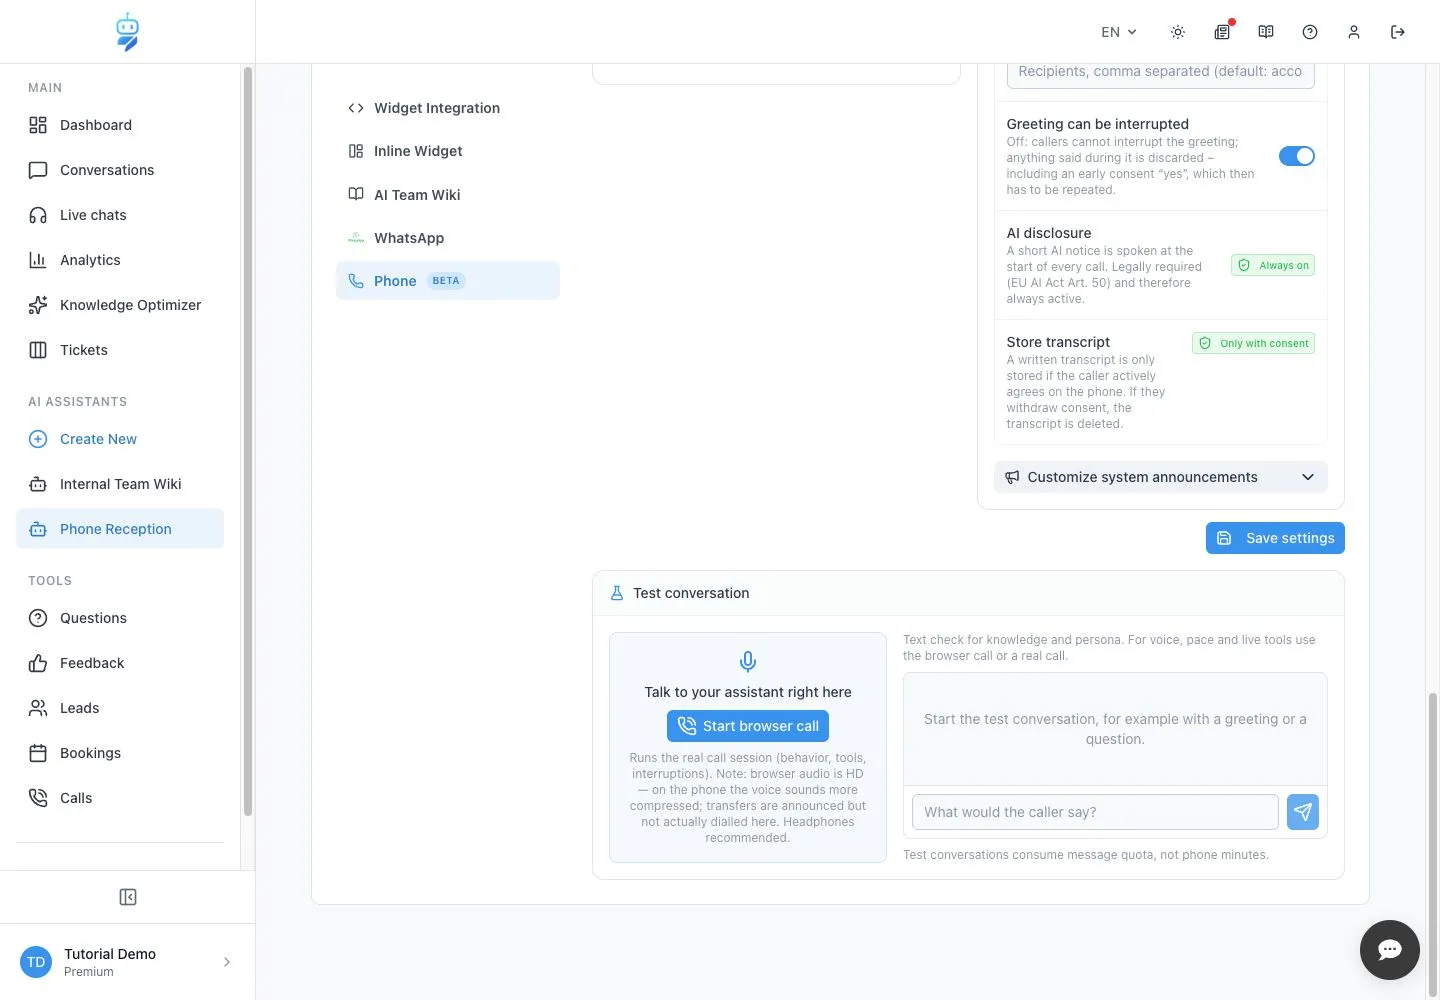
Task: Click the Leads people icon
Action: point(38,708)
